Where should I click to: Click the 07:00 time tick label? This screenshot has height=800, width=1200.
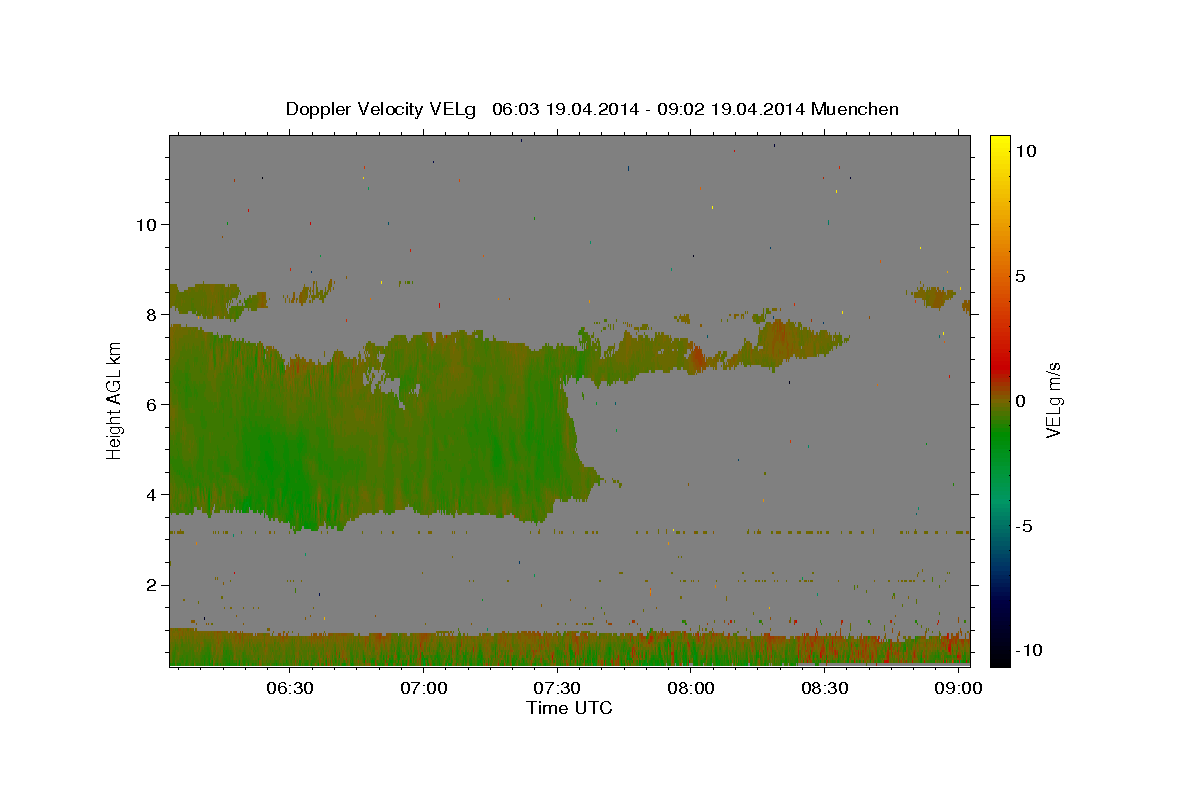(424, 688)
